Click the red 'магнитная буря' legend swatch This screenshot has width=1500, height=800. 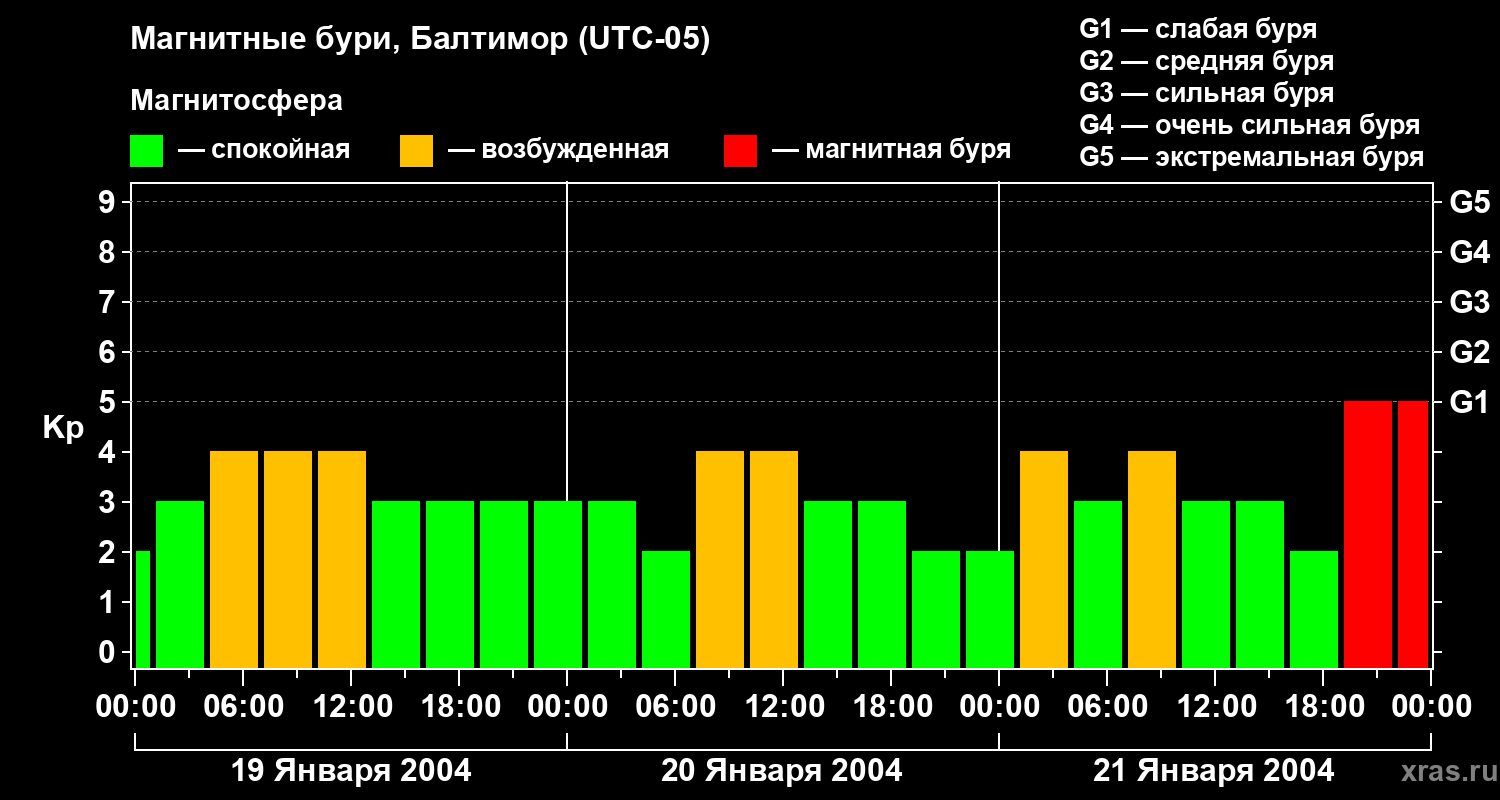[740, 151]
